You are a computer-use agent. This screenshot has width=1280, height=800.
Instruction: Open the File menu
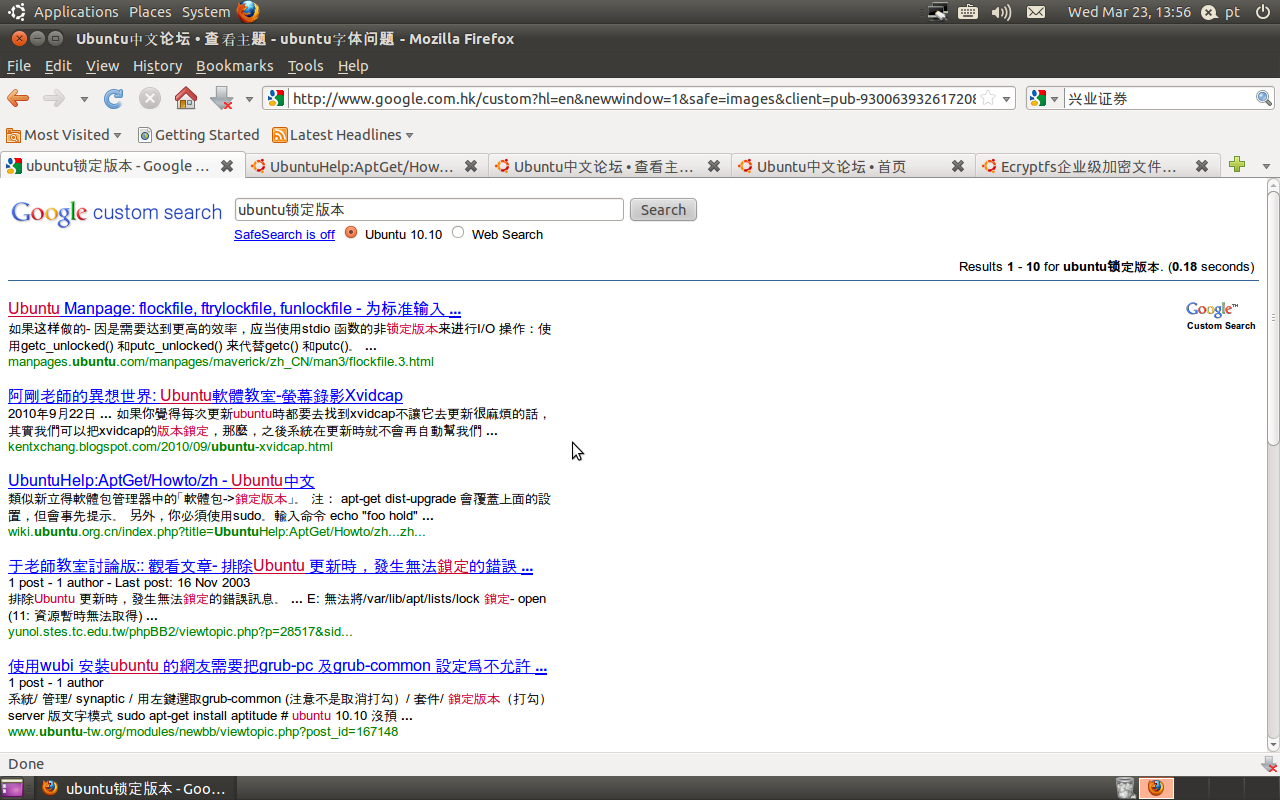coord(19,65)
